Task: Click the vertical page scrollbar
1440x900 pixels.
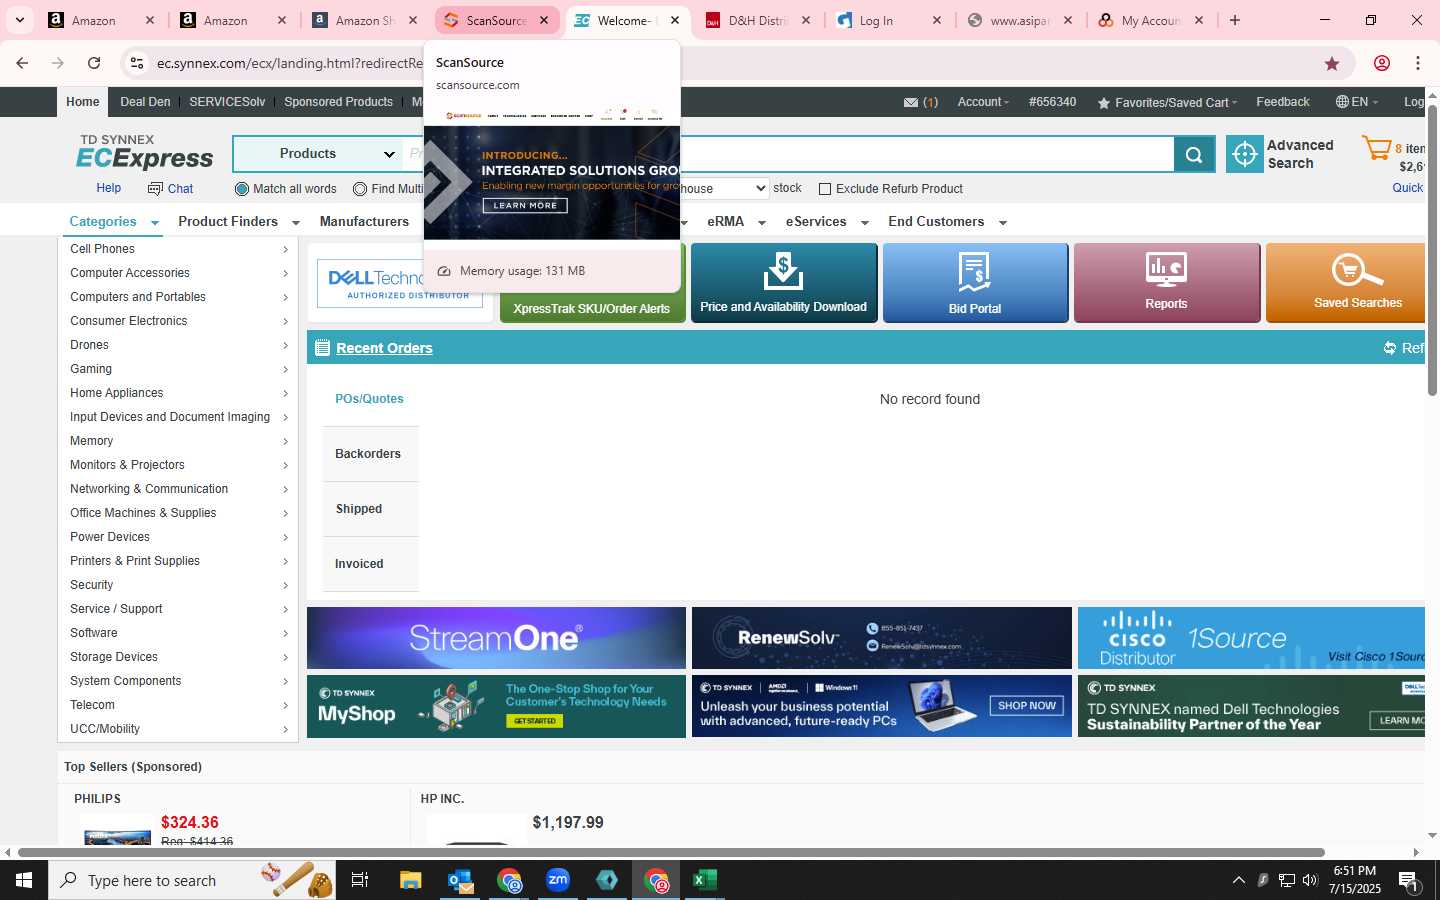Action: [x=1432, y=250]
